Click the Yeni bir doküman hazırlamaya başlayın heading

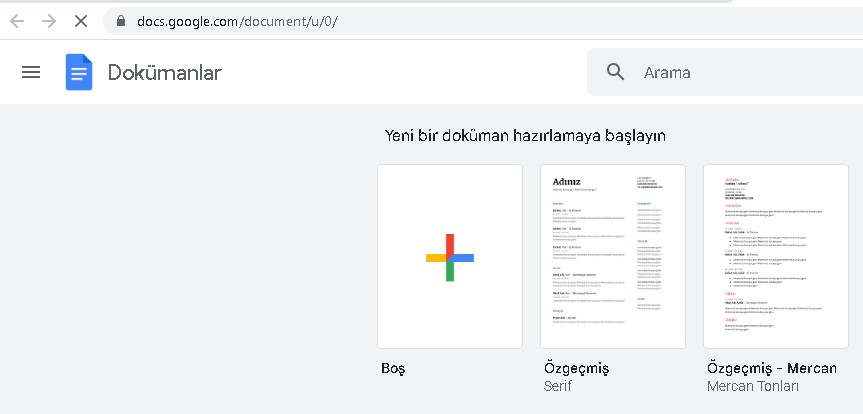click(525, 135)
